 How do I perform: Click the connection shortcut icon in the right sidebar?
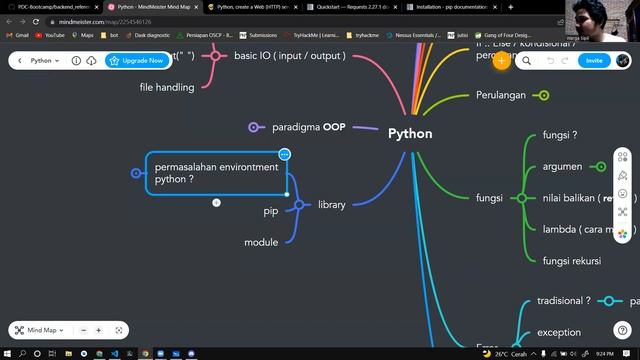pos(622,211)
